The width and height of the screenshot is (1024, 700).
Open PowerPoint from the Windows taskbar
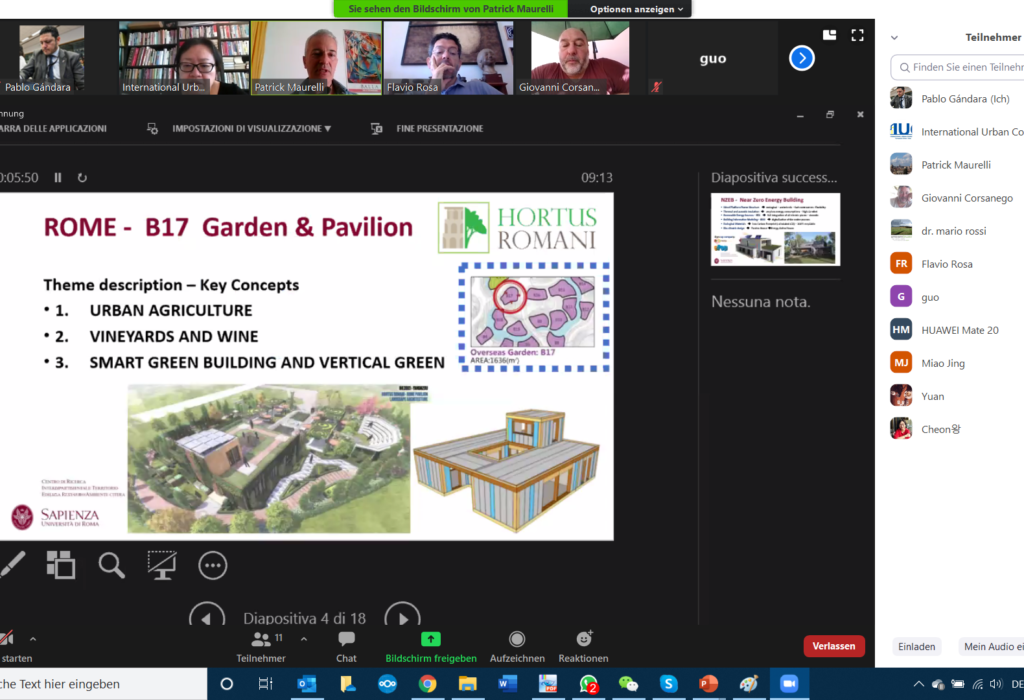click(x=707, y=685)
